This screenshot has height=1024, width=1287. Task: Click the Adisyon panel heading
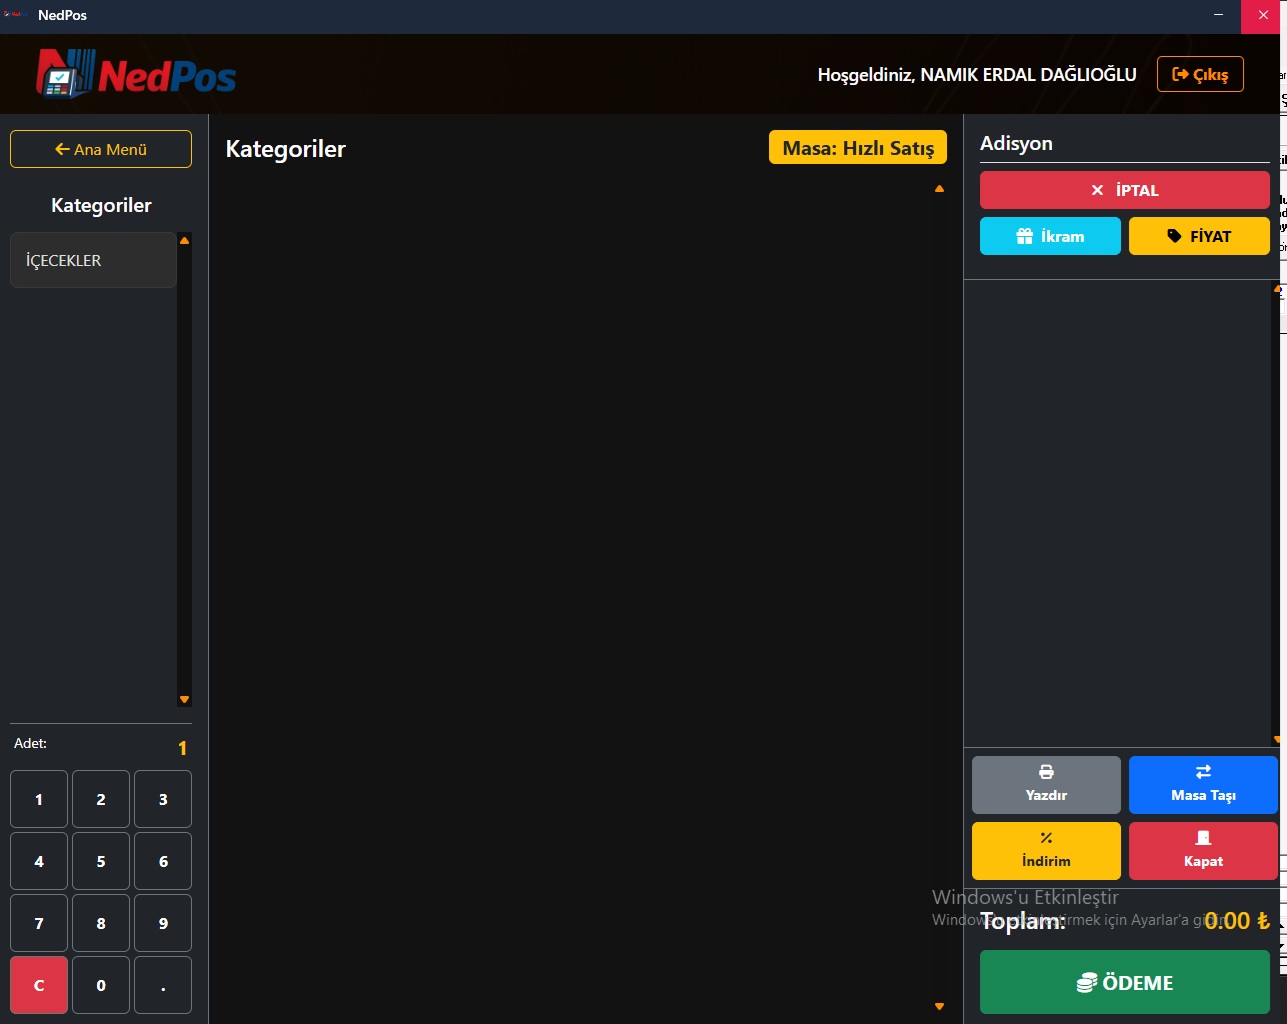pyautogui.click(x=1016, y=143)
